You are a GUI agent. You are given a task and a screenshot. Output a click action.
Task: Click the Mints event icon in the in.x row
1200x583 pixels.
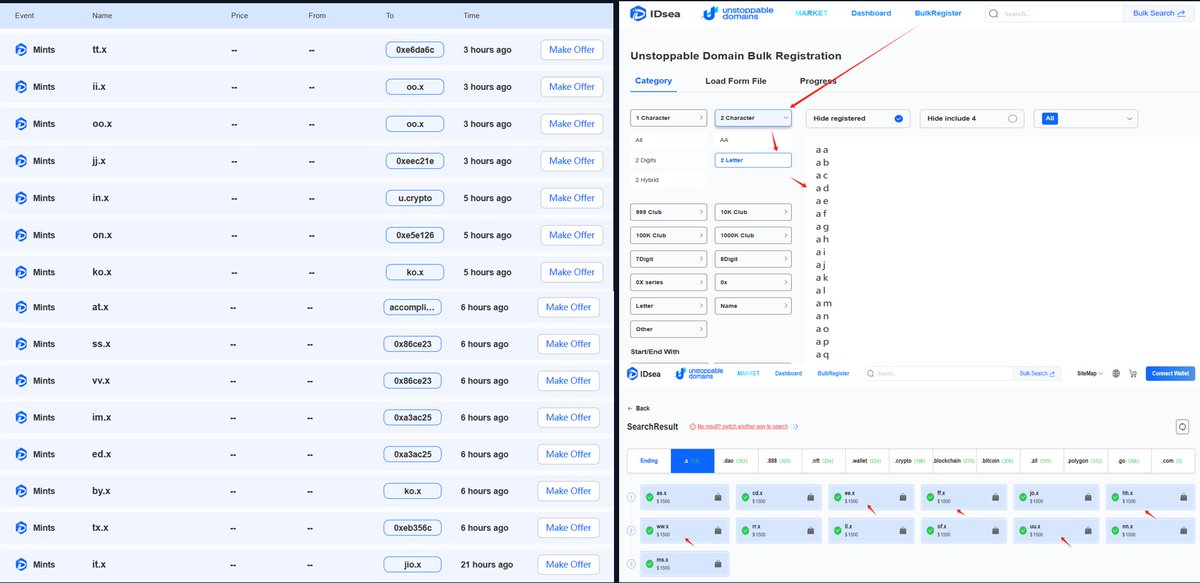coord(20,198)
